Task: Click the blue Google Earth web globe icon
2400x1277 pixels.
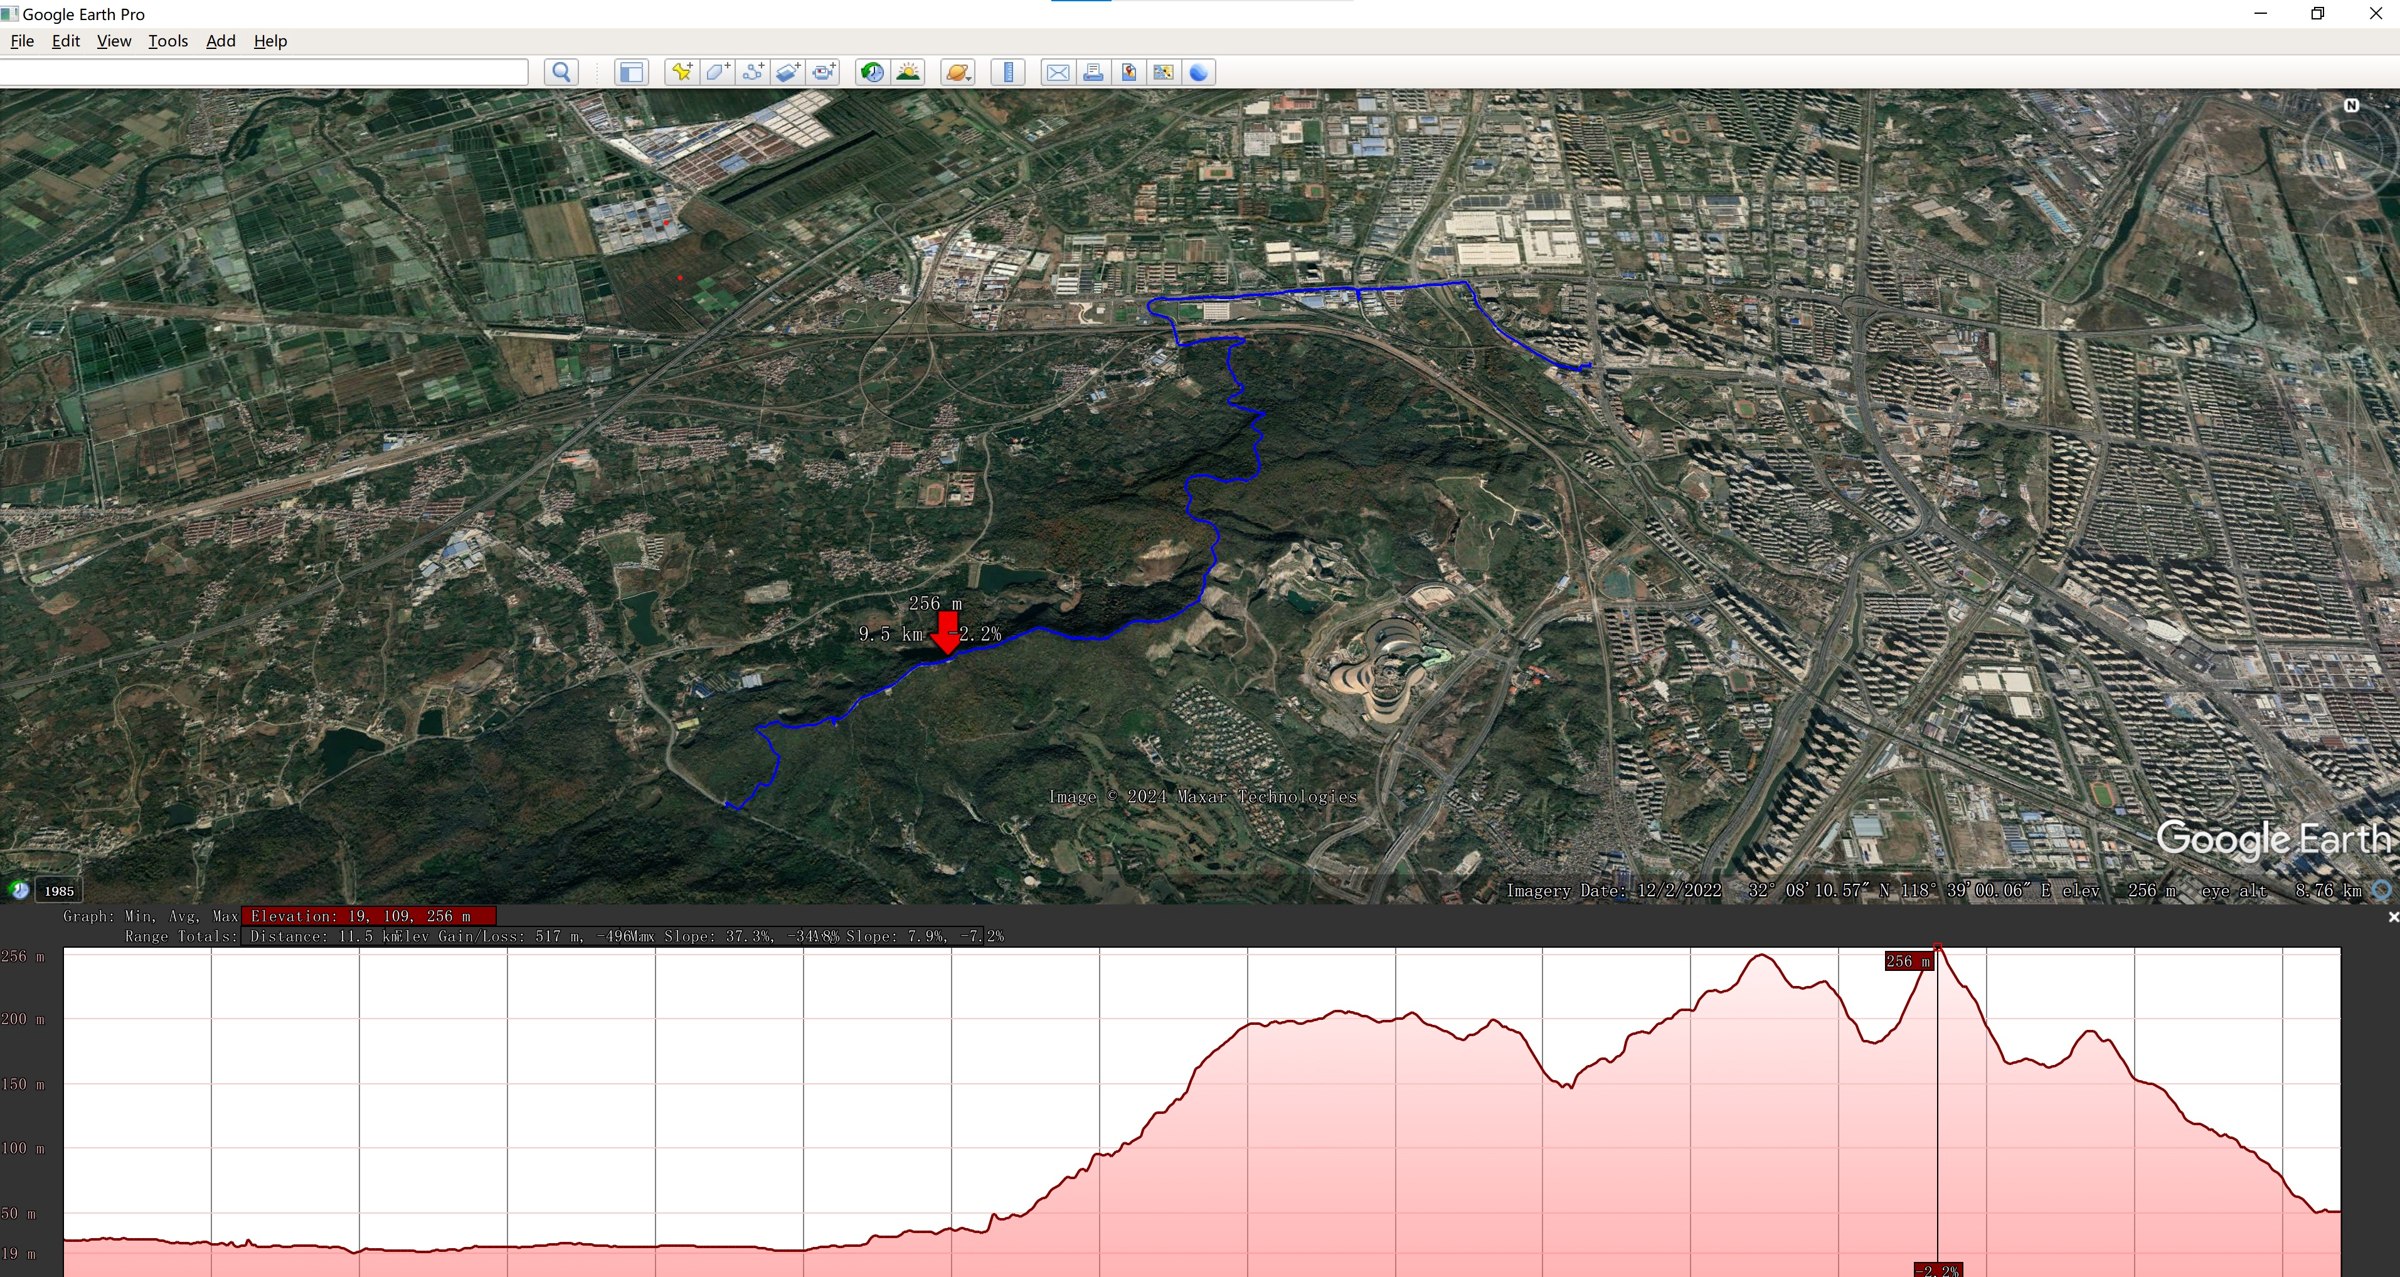Action: click(x=1198, y=72)
